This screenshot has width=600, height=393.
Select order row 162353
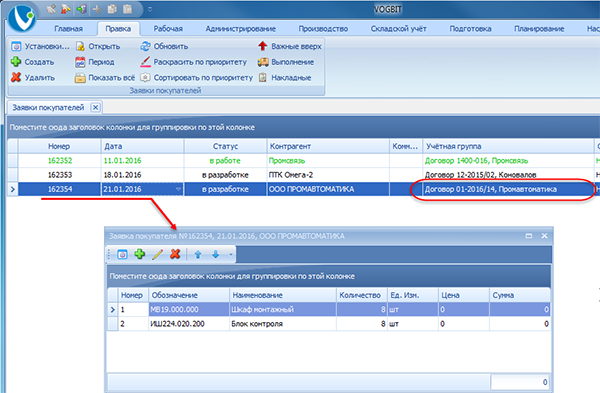(x=60, y=175)
